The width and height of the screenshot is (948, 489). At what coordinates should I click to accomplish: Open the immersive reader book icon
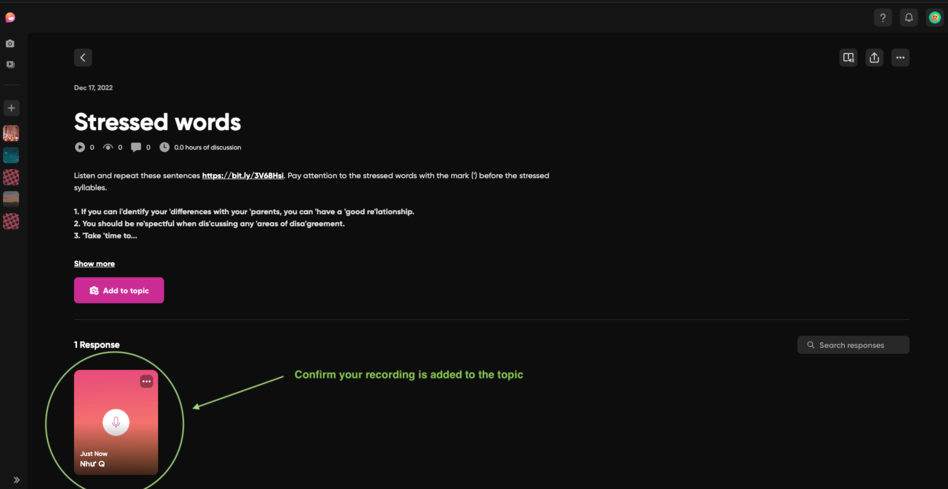tap(848, 58)
